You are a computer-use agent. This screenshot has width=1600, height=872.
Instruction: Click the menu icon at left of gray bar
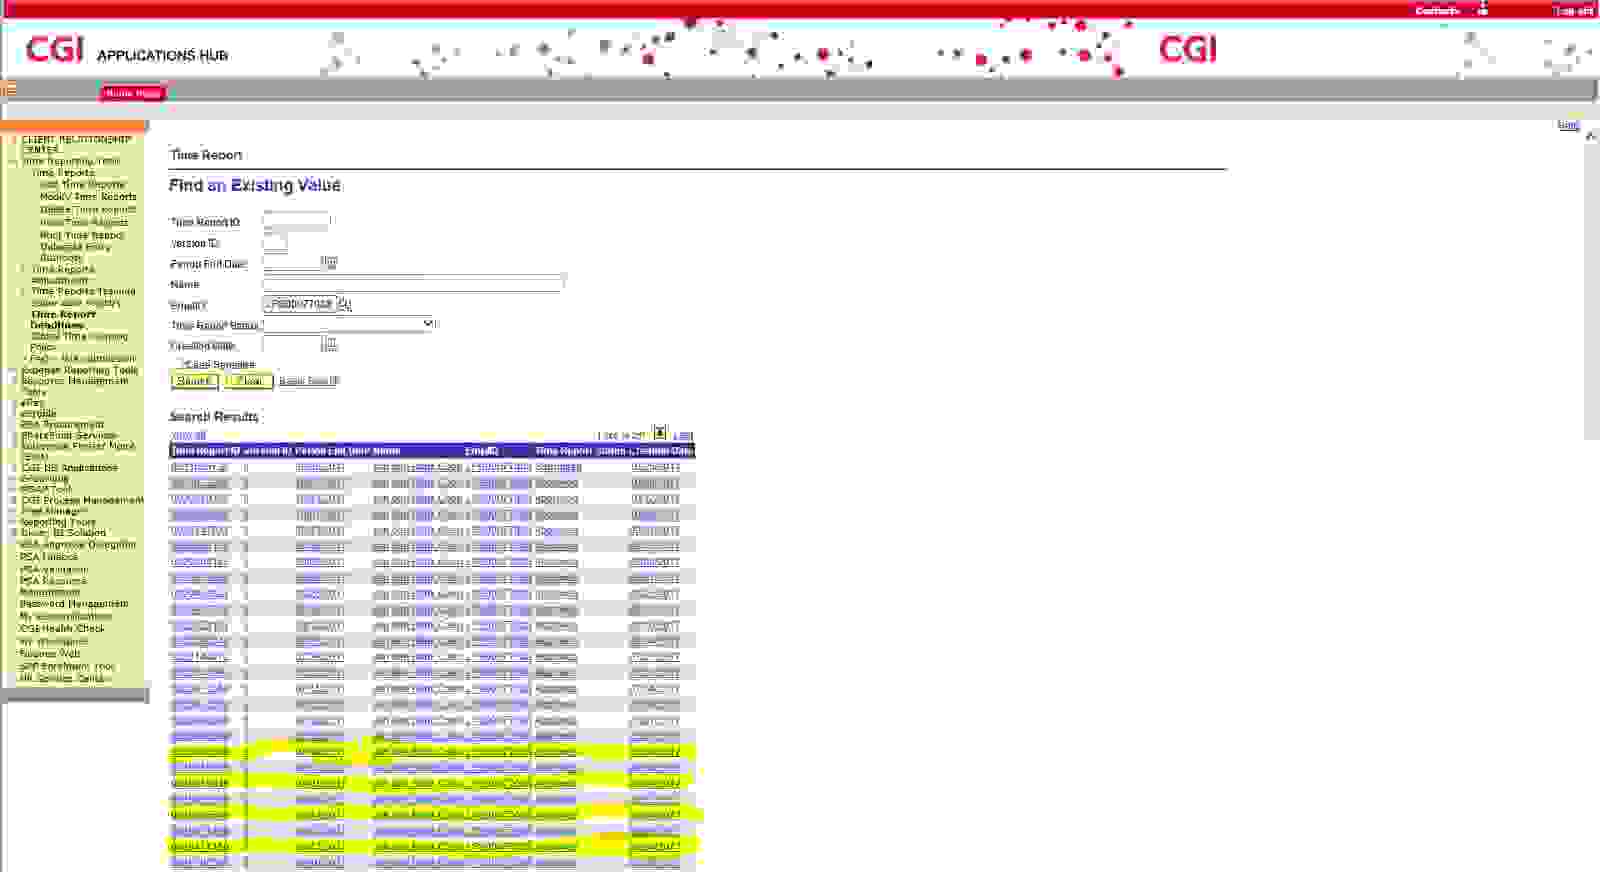tap(8, 89)
